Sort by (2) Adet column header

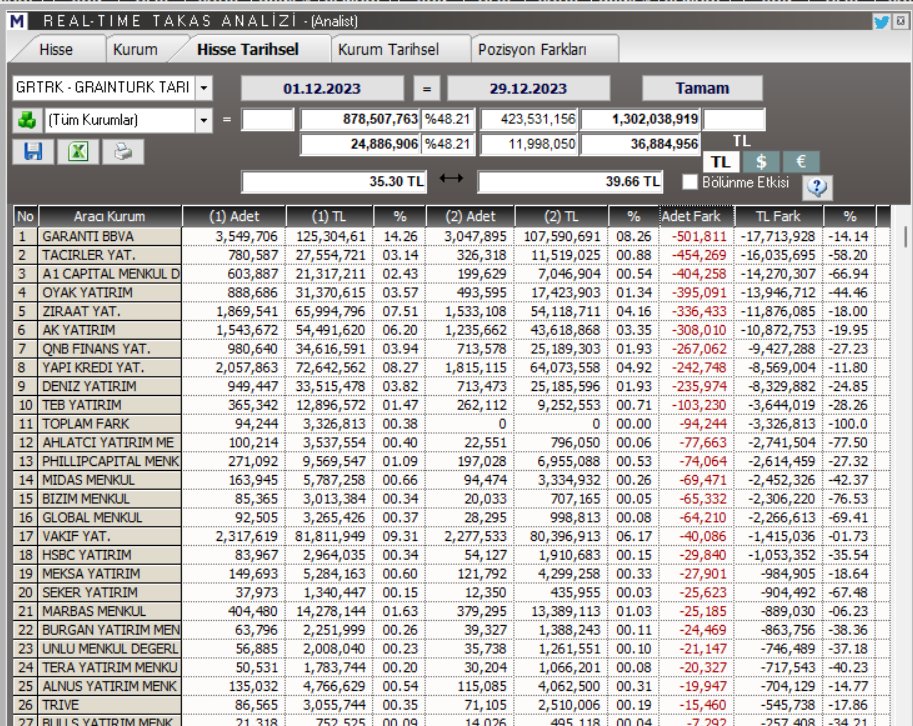pos(470,217)
